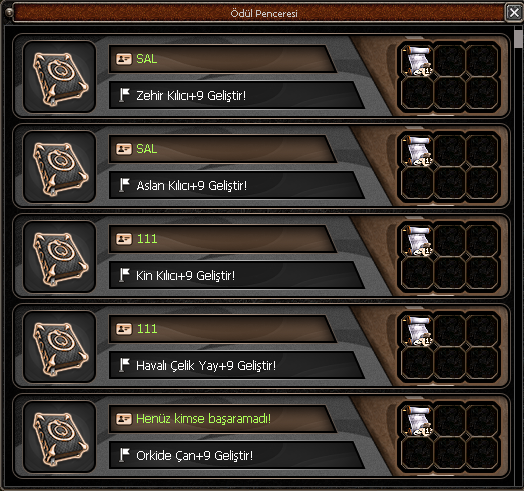Click the book icon for Zehir Kılıcı+9 mission
Image resolution: width=524 pixels, height=491 pixels.
click(60, 77)
